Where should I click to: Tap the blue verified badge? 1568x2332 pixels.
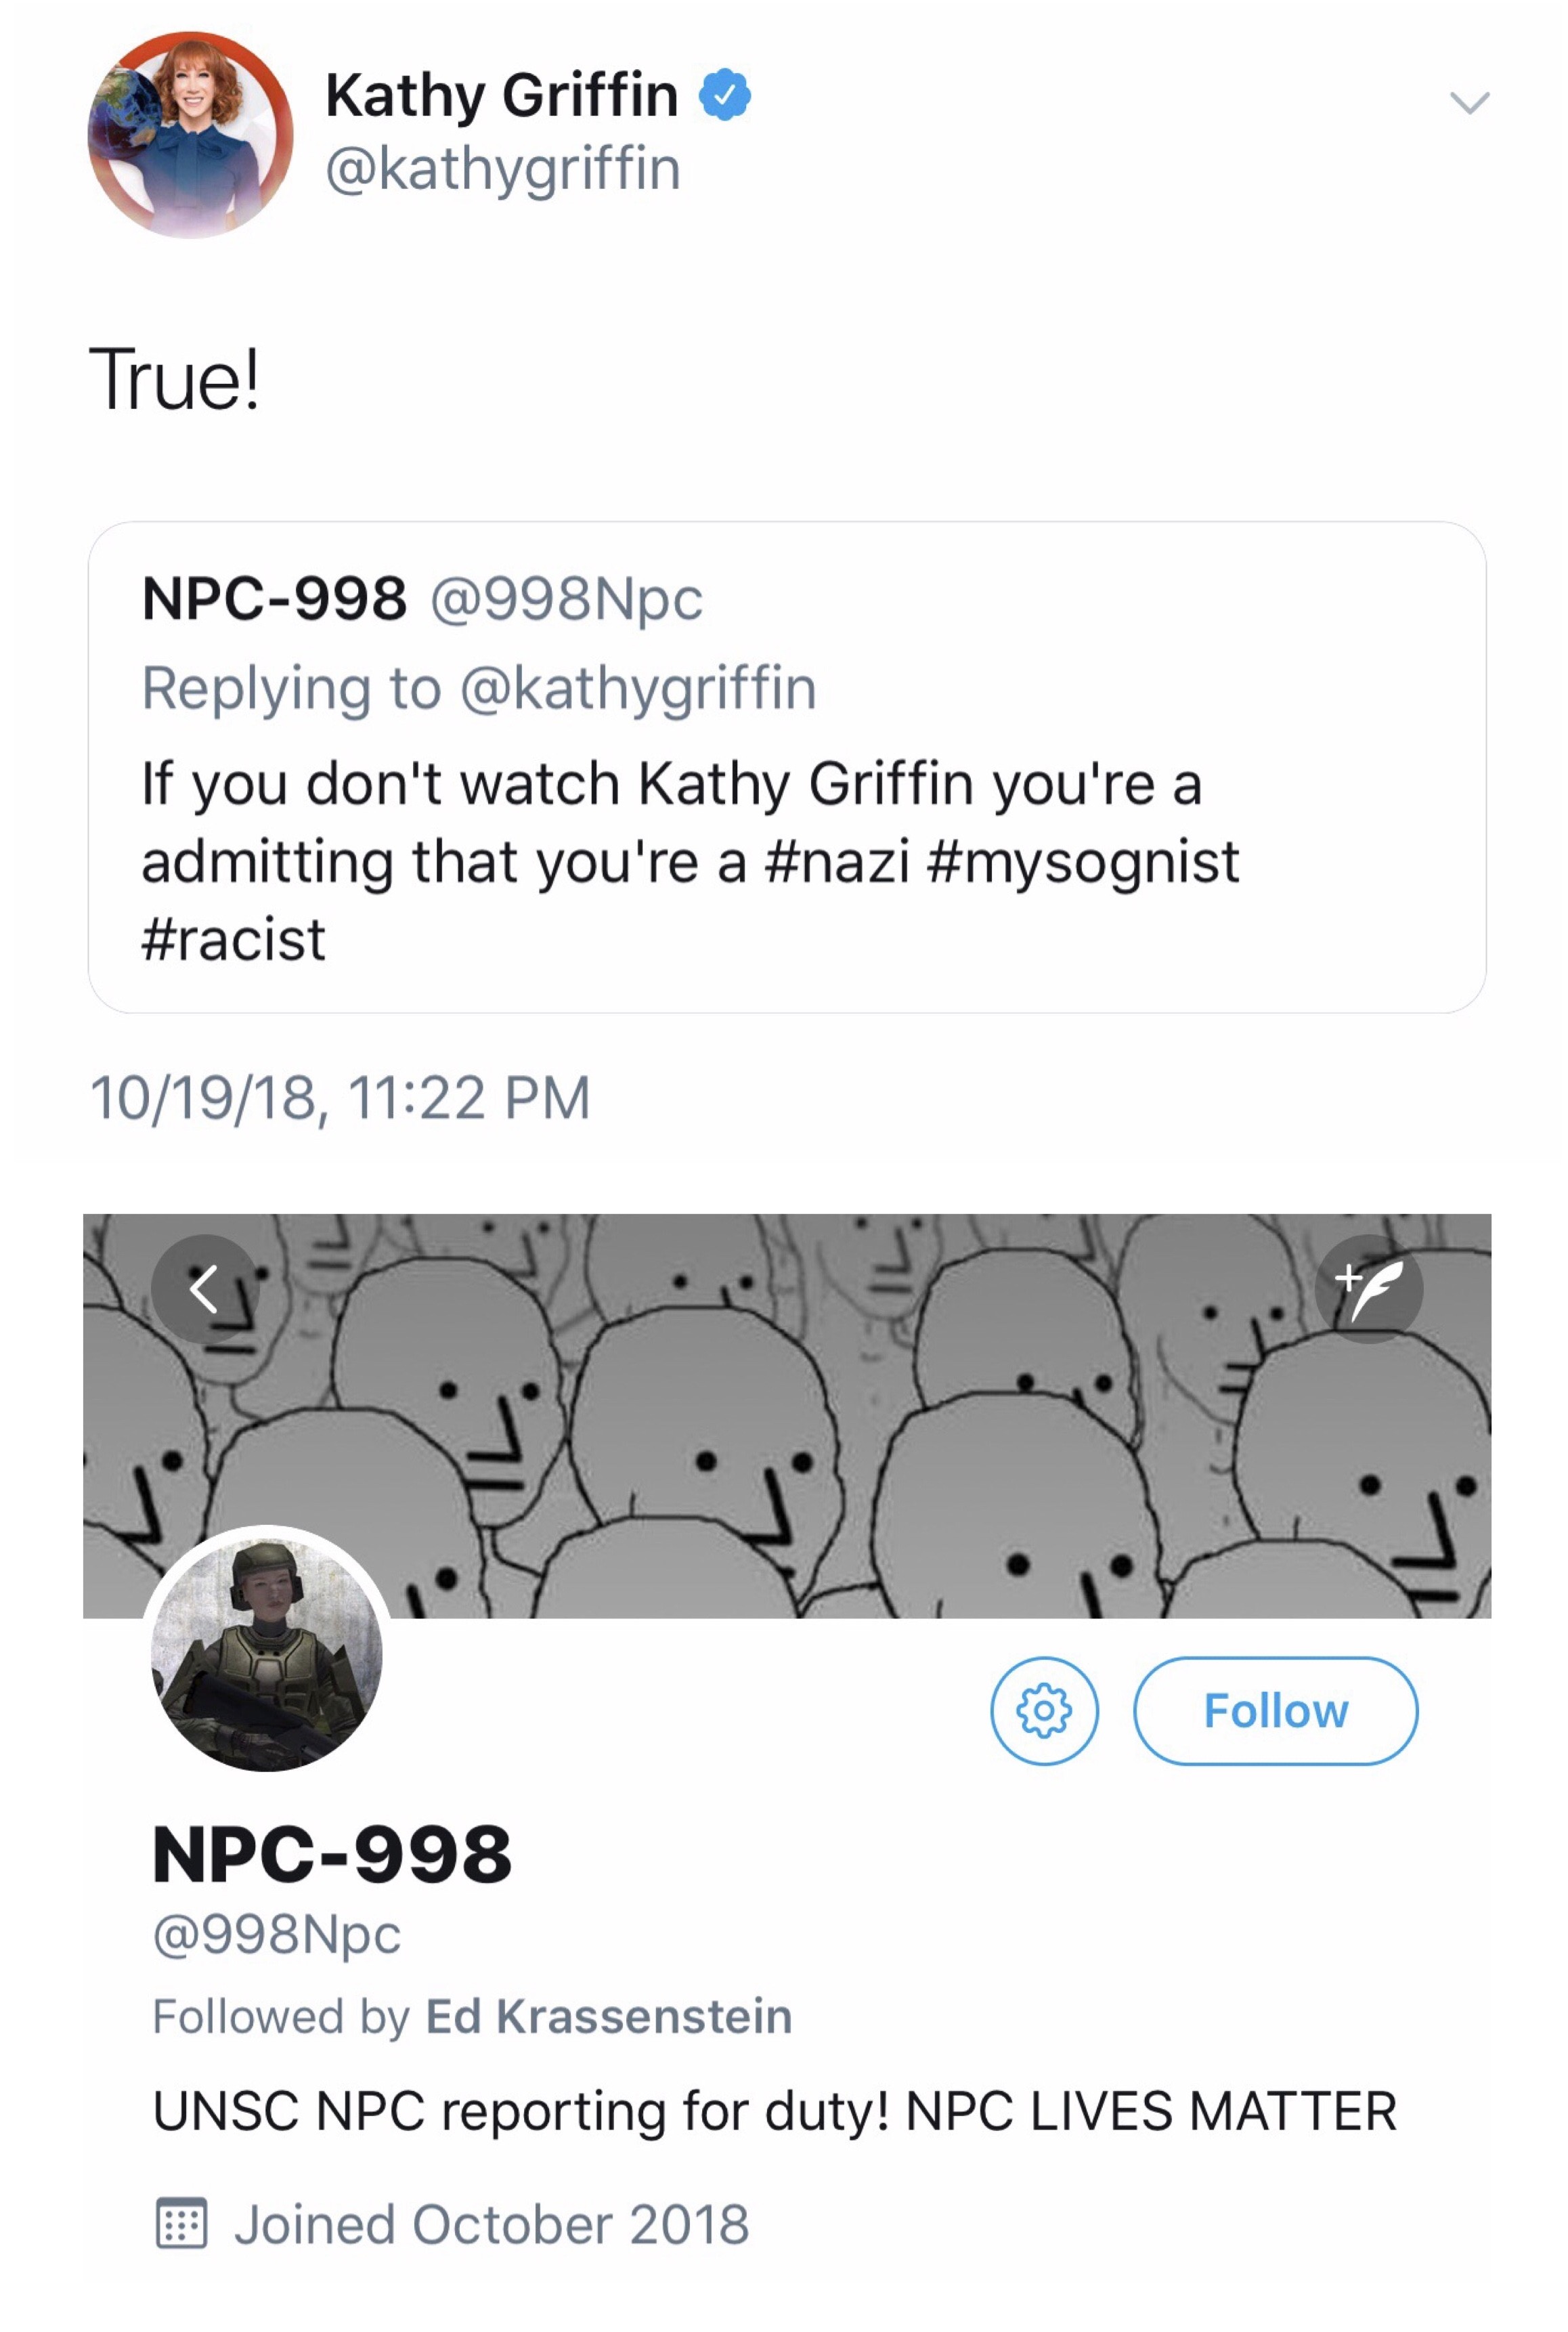[725, 95]
